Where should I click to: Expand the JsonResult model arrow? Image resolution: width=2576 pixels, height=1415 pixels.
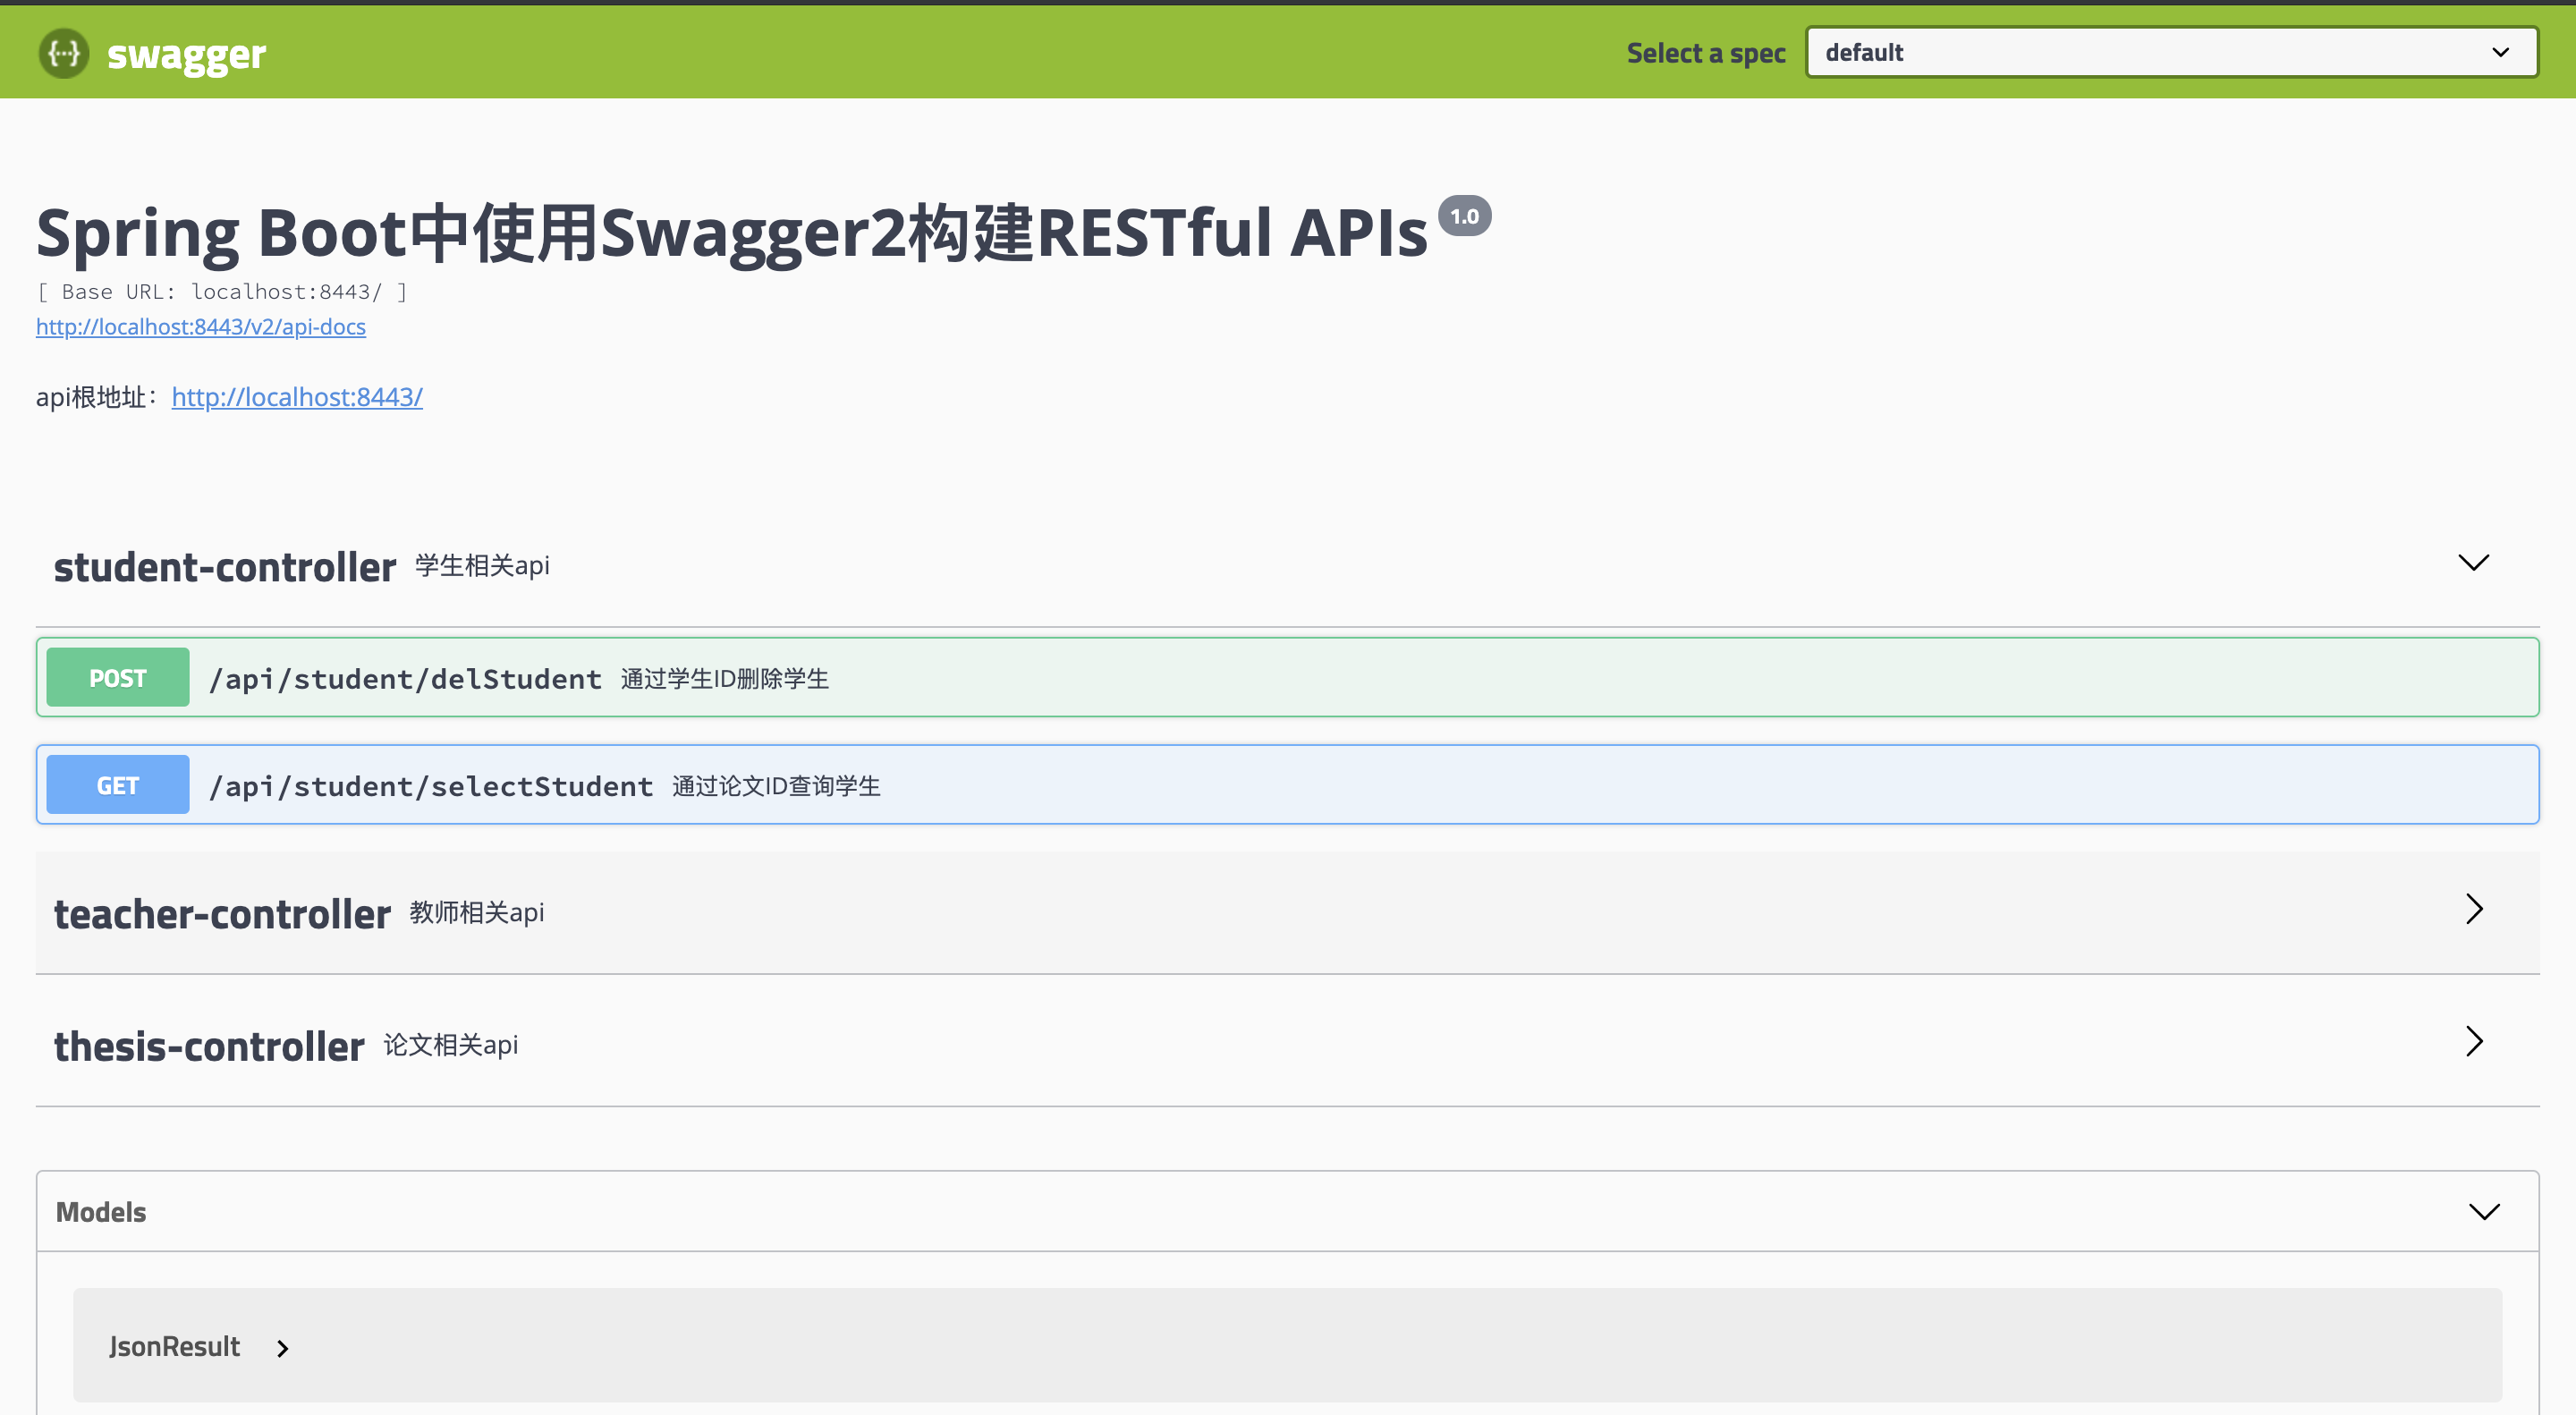[283, 1348]
